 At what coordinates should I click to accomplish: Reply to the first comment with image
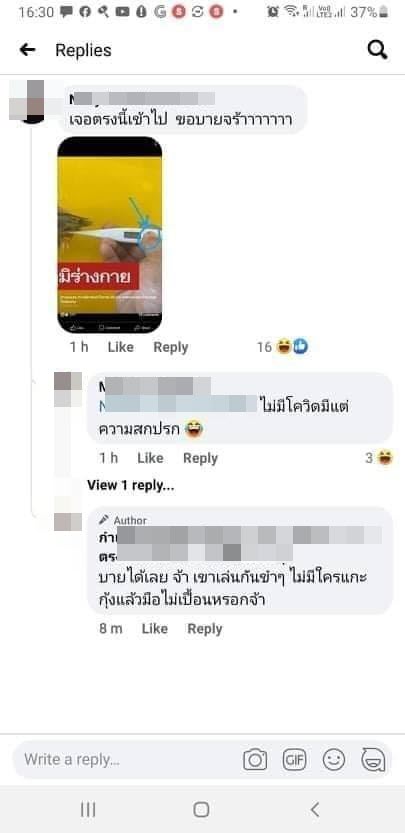171,347
